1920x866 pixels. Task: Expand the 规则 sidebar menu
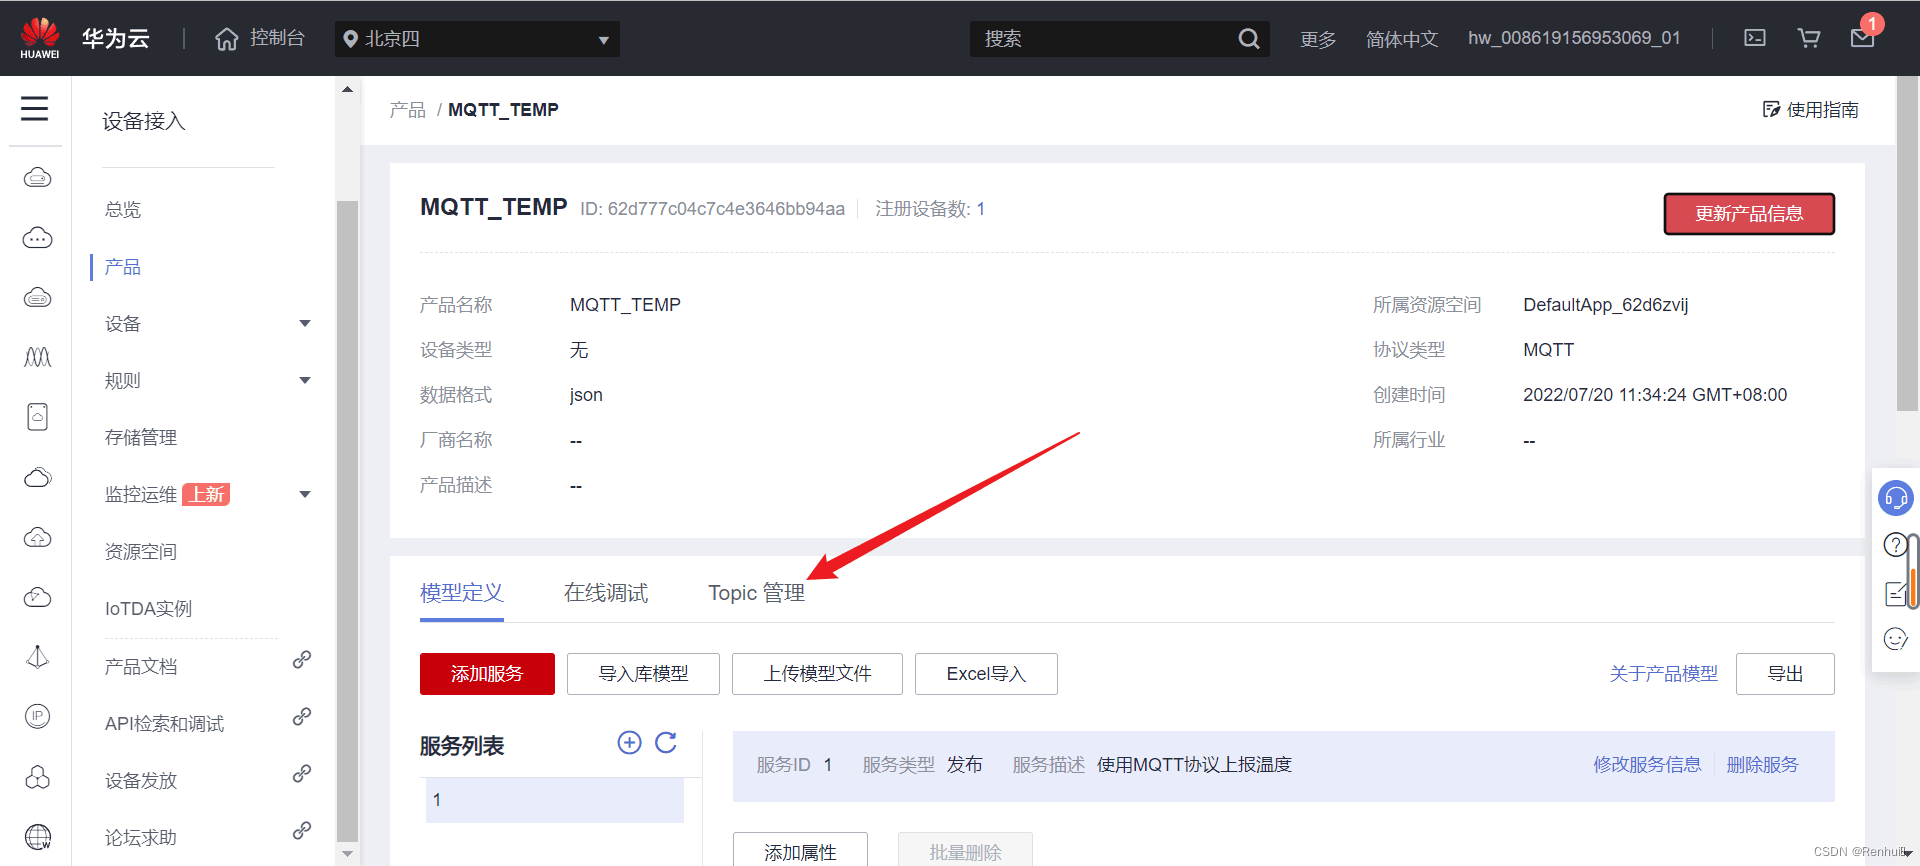305,380
